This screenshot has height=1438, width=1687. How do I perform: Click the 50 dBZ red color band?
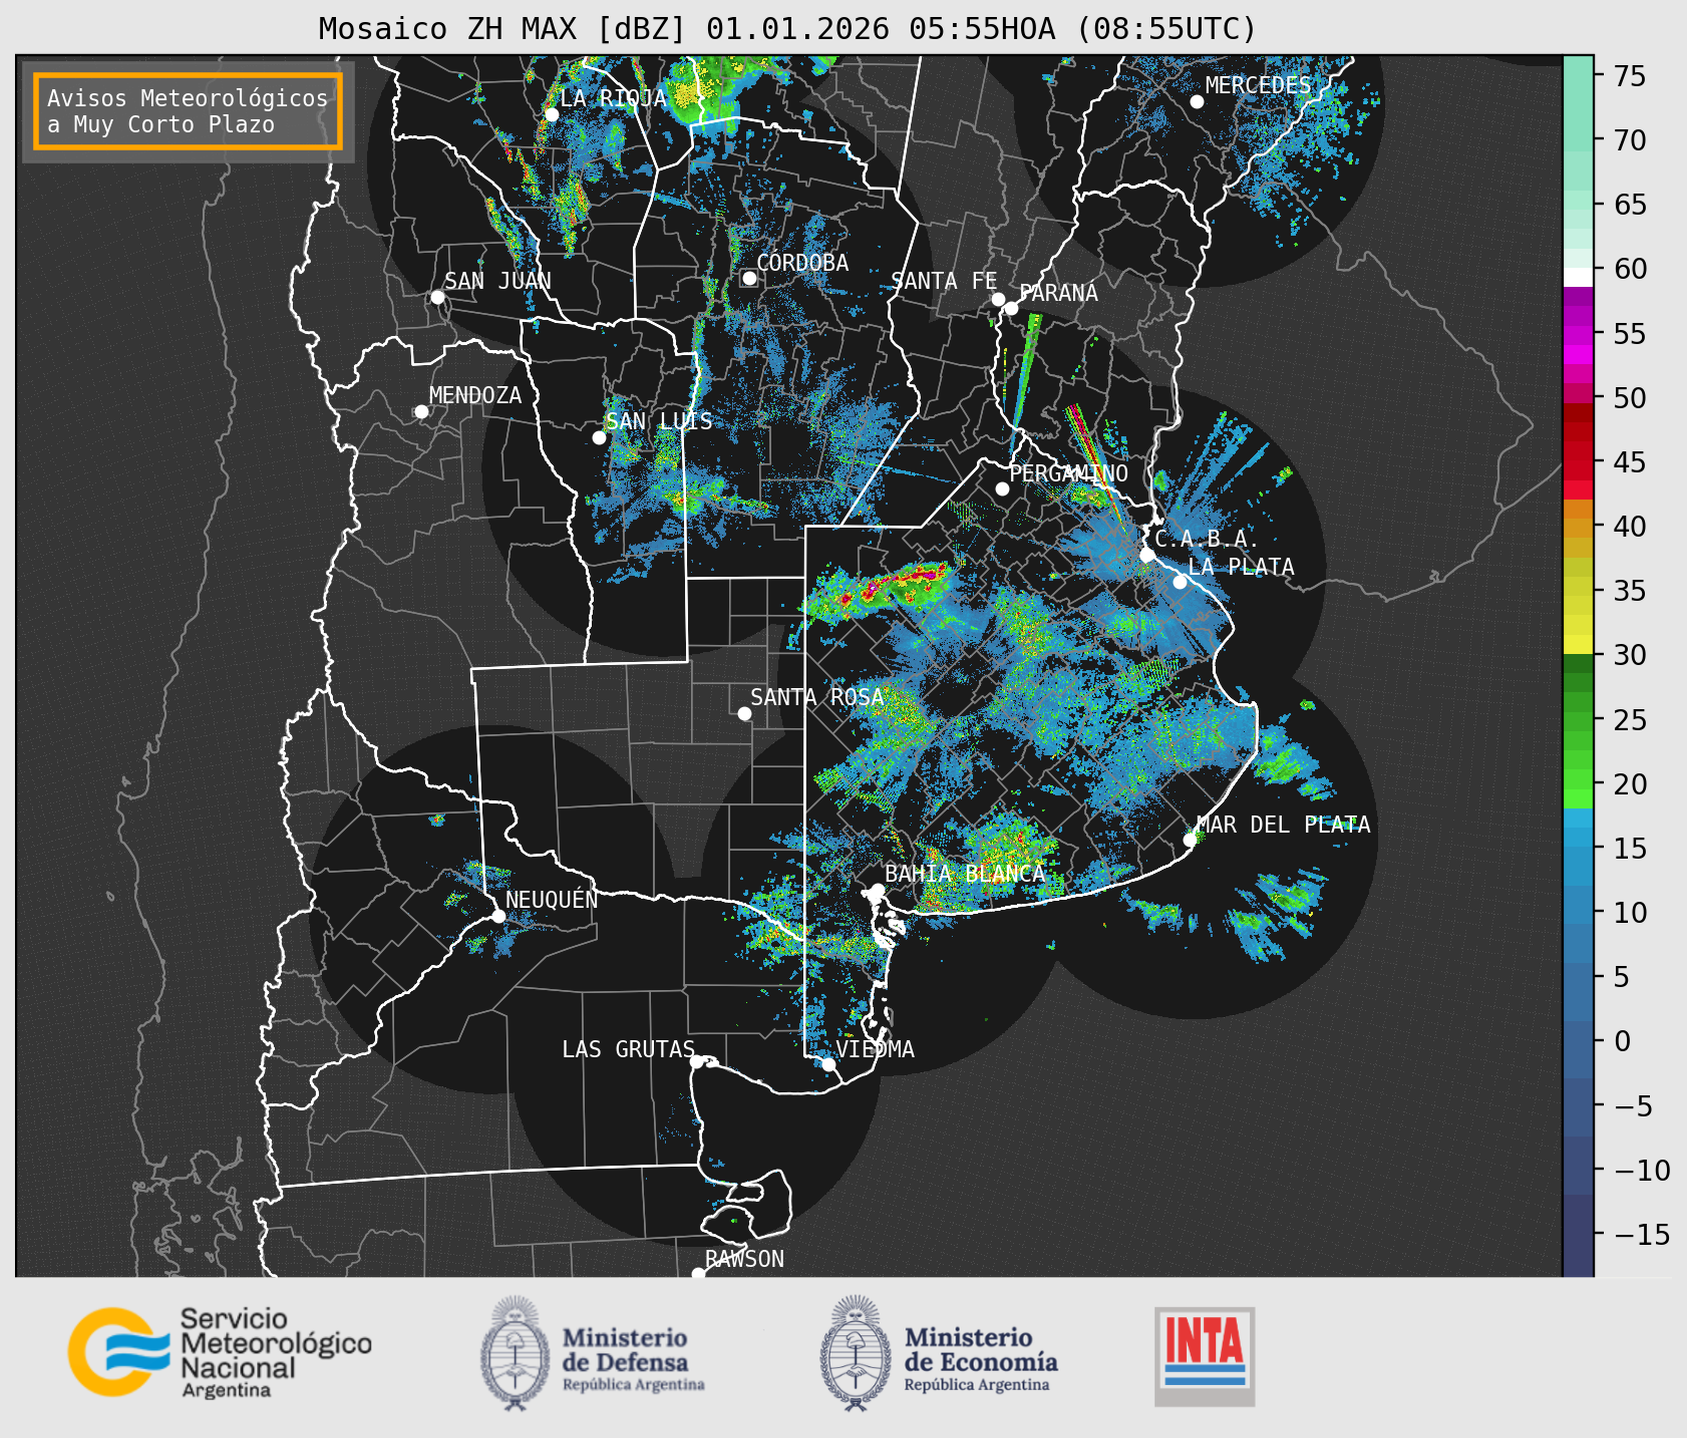pyautogui.click(x=1578, y=395)
